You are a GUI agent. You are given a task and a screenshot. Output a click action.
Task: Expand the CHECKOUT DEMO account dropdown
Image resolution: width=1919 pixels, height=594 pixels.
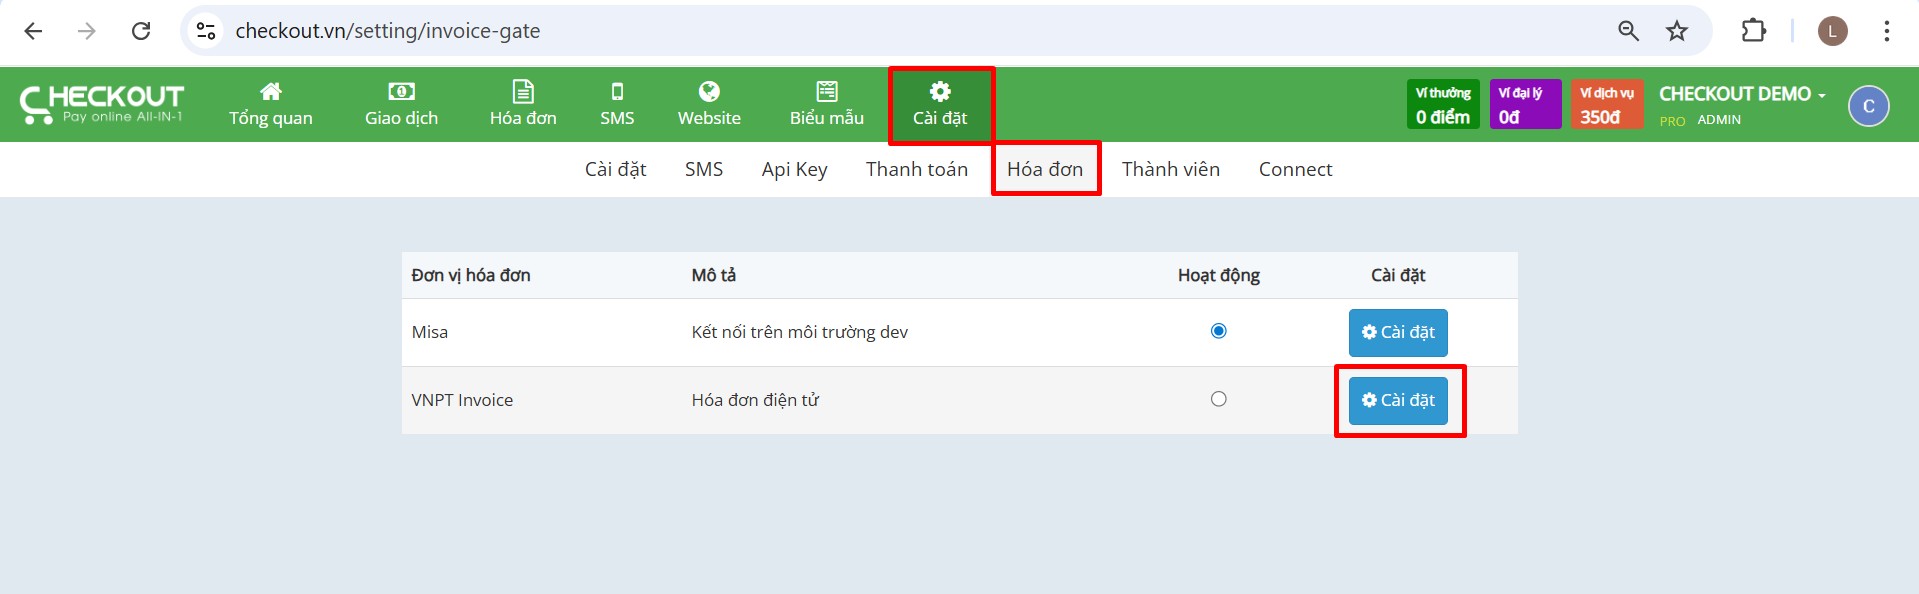click(x=1742, y=94)
